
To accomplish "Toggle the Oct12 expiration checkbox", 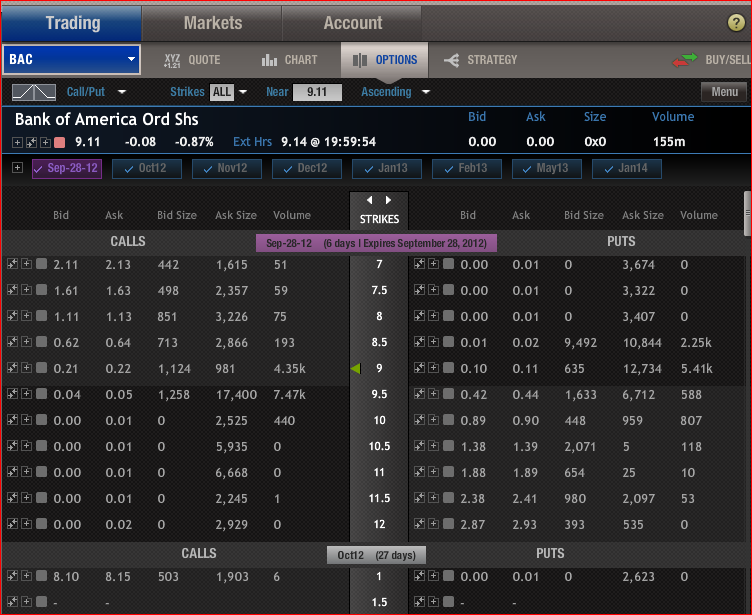I will click(147, 168).
